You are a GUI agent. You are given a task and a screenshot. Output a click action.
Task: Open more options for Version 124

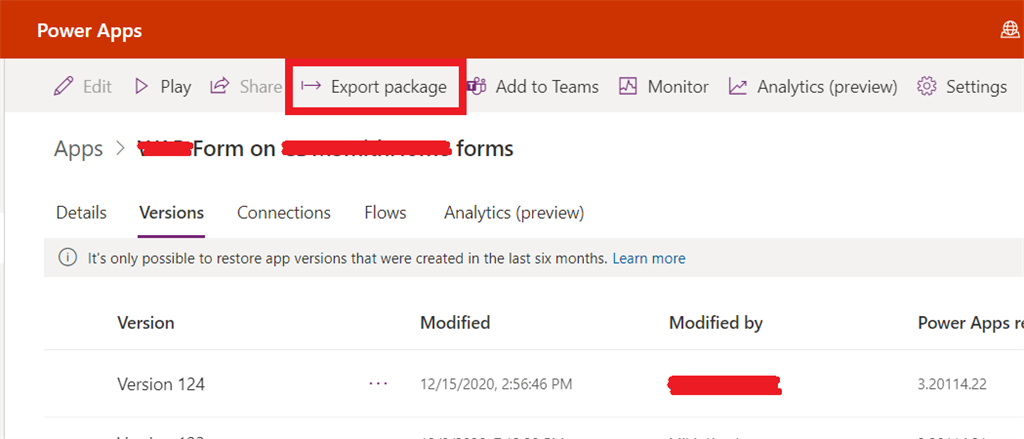pos(378,384)
